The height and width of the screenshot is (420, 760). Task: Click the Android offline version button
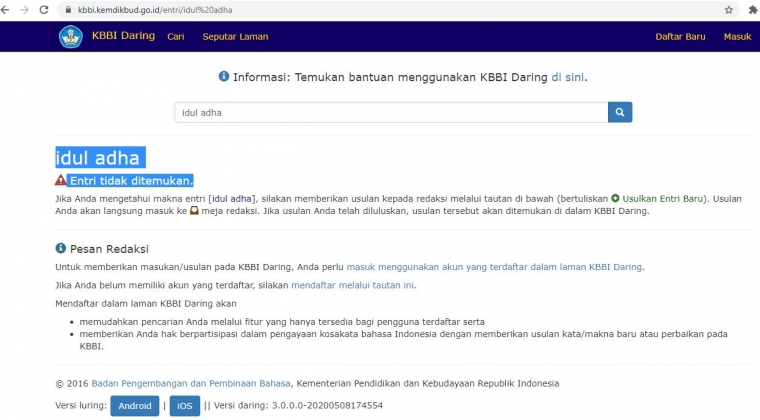(135, 406)
